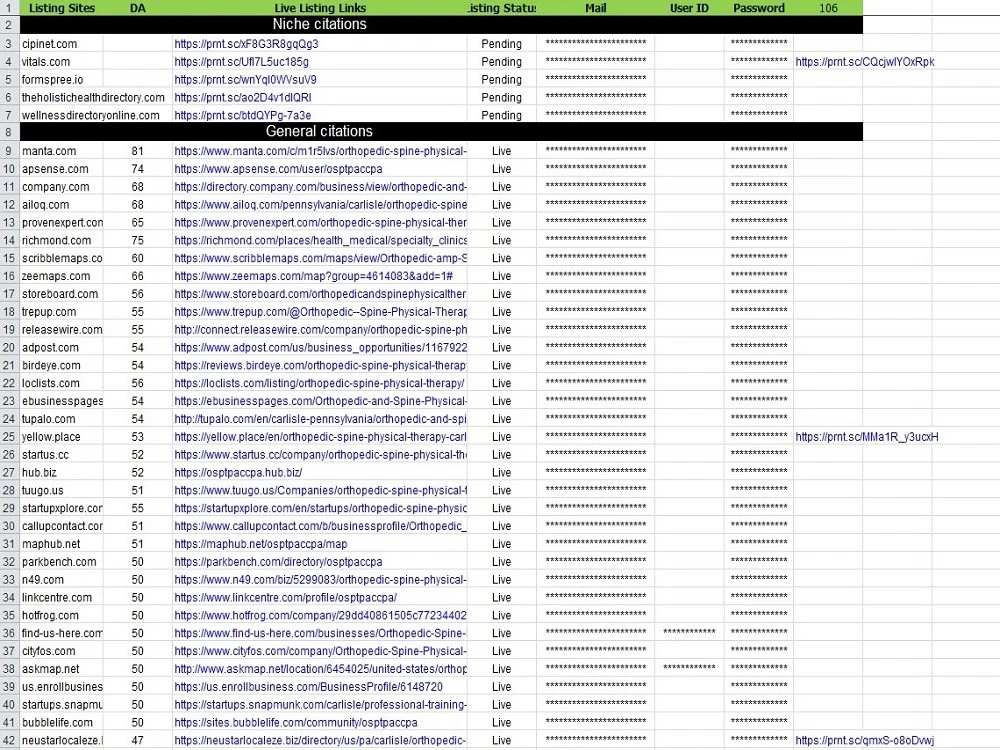Screen dimensions: 1000x750
Task: Select the 'DA' column header cell
Action: click(x=138, y=8)
